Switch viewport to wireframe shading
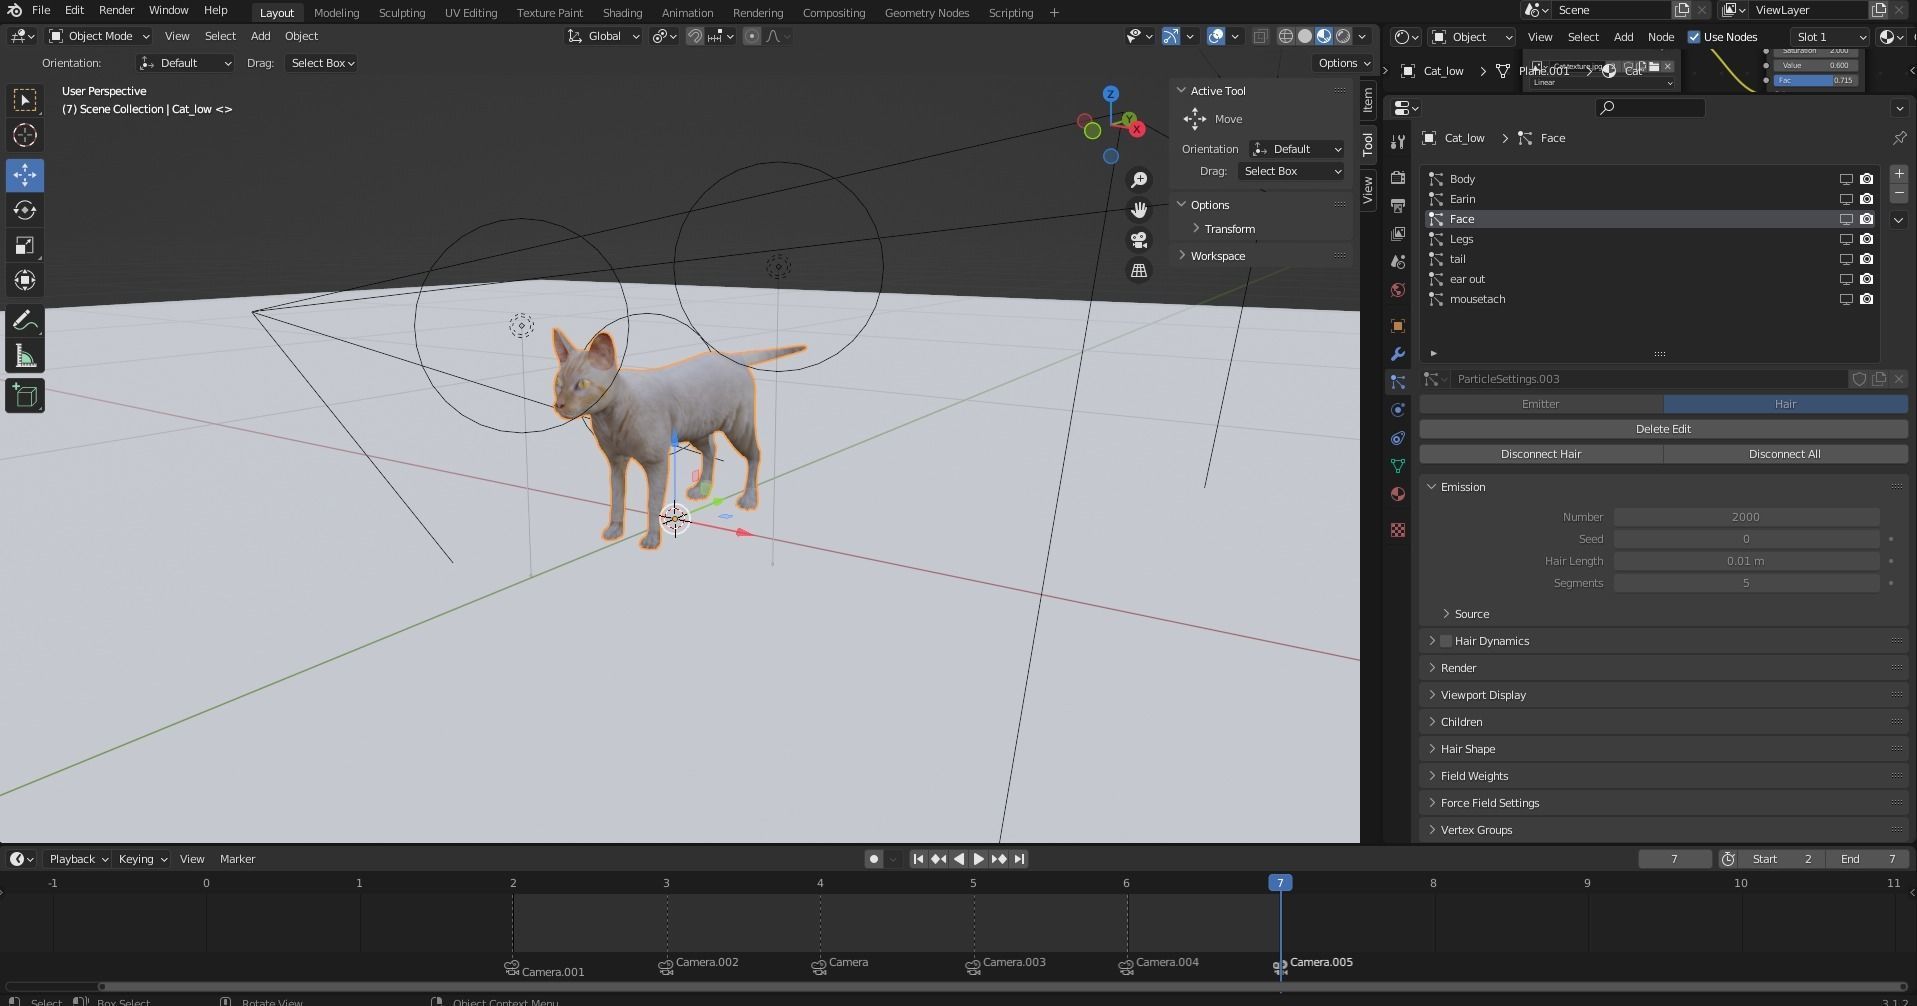This screenshot has height=1006, width=1917. (x=1286, y=36)
